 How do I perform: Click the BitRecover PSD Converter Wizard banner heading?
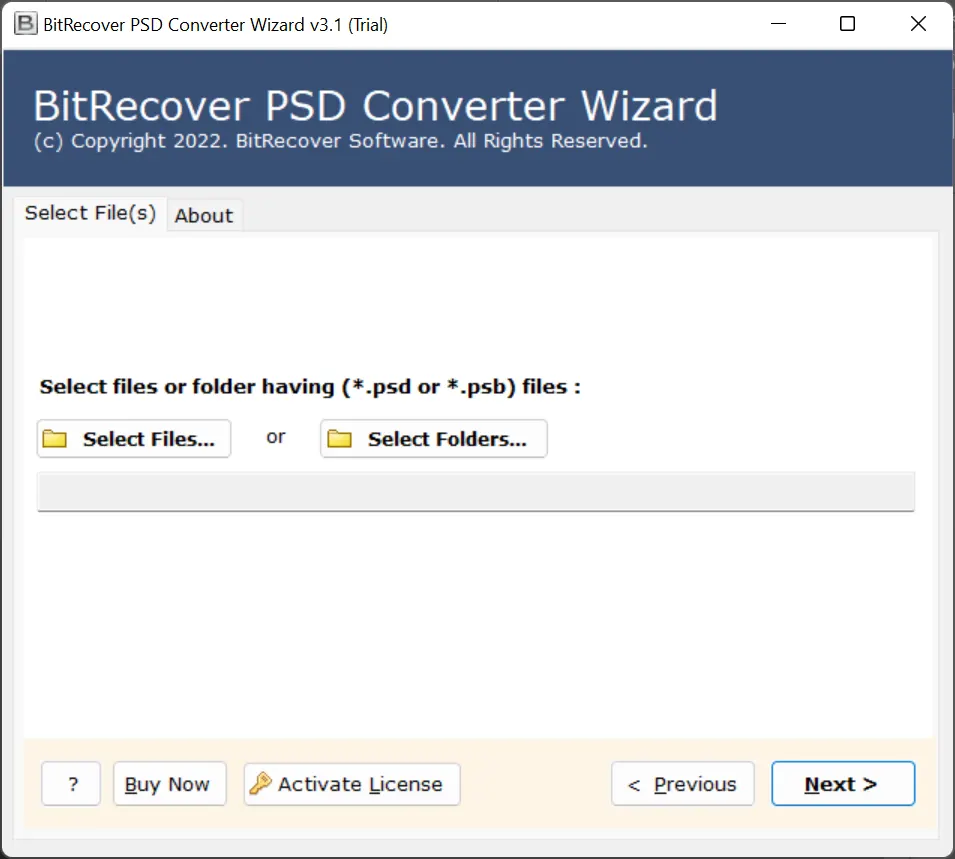[375, 106]
